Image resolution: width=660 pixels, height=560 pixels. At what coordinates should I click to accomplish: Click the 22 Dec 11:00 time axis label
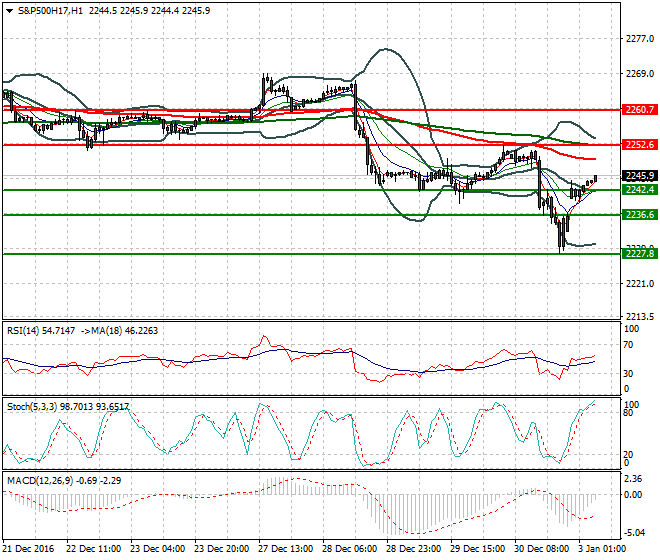pyautogui.click(x=93, y=549)
